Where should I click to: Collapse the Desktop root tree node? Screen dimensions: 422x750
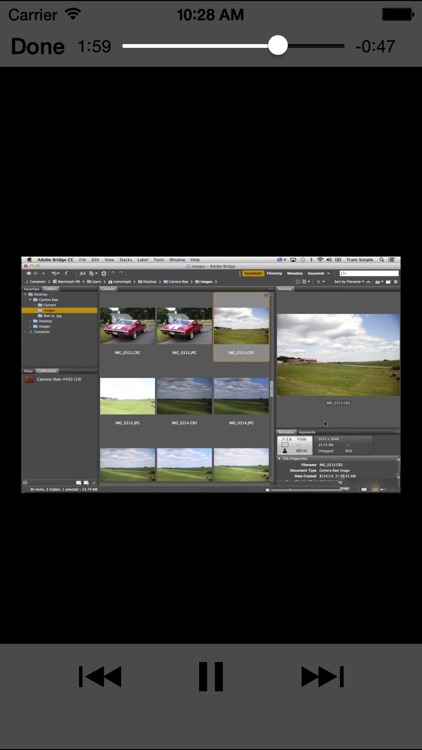(25, 294)
